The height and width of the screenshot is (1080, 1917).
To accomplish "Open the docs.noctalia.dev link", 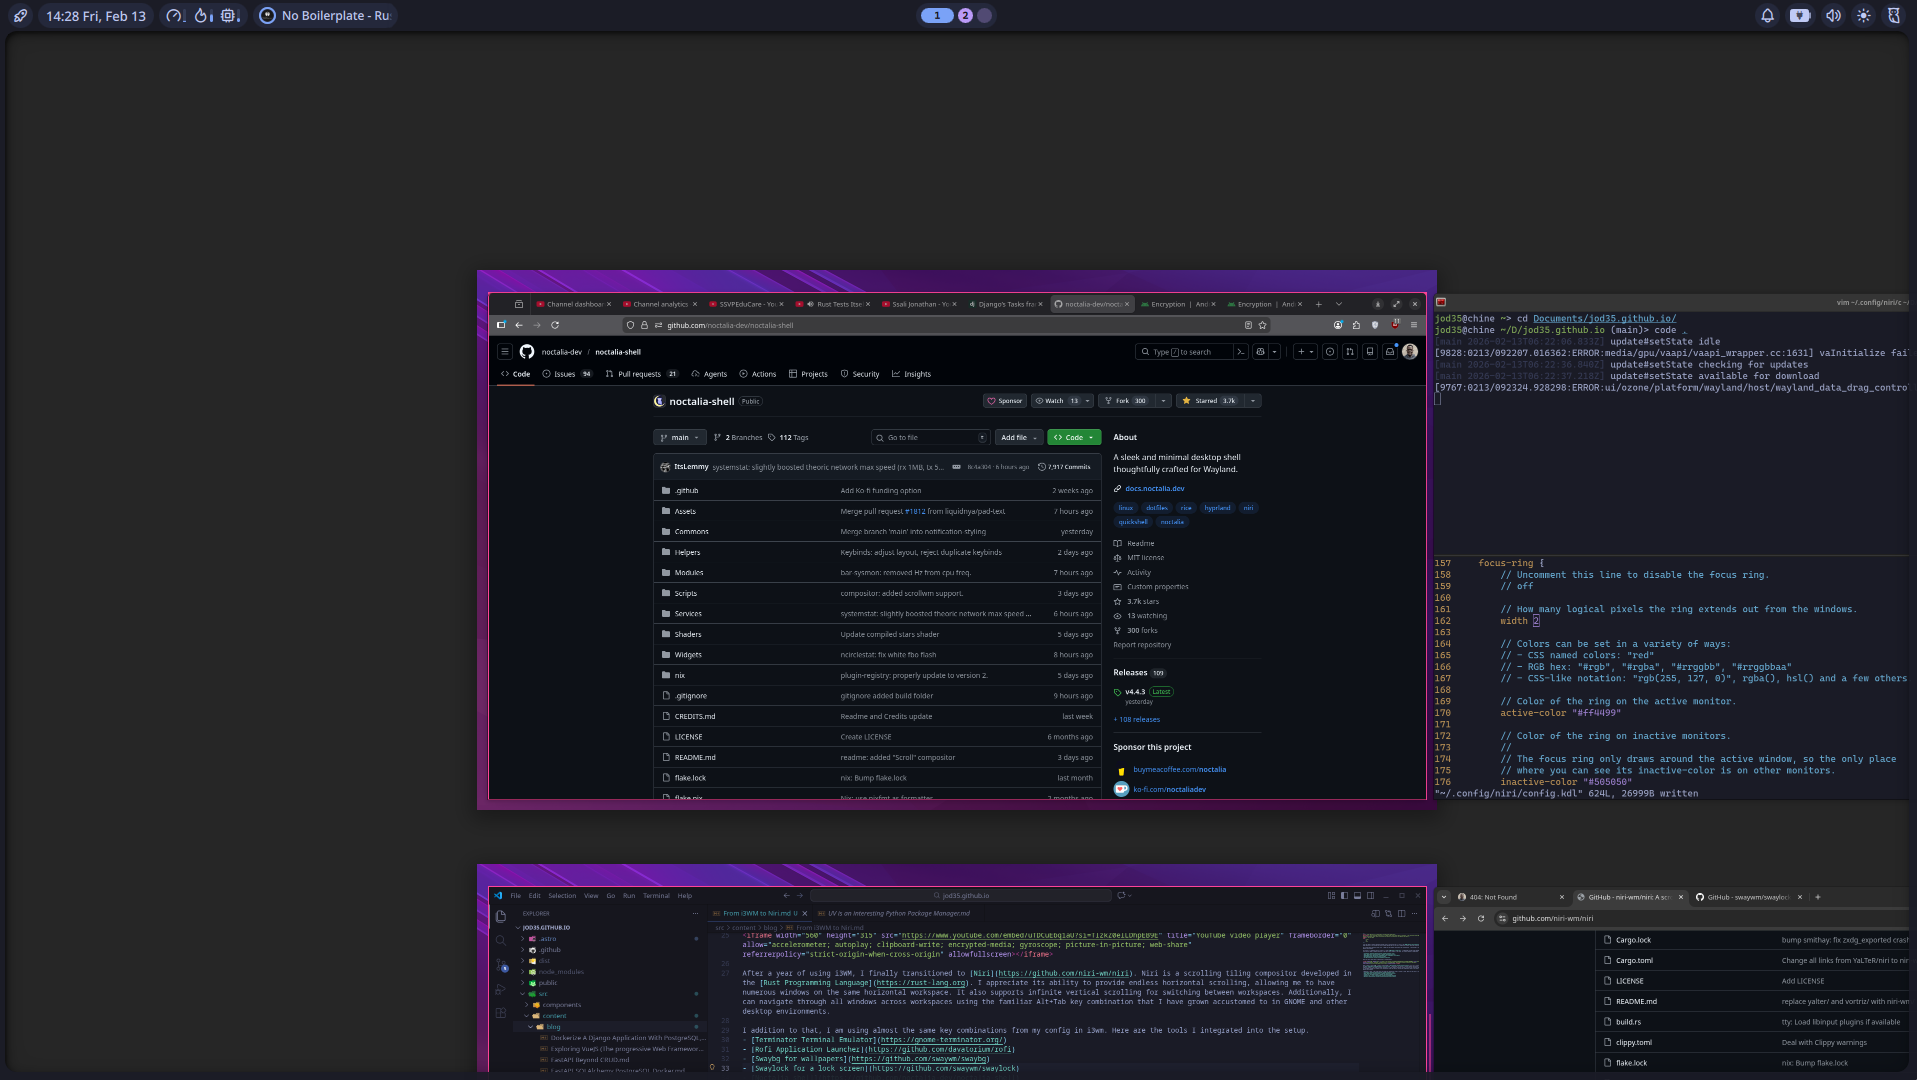I will [x=1154, y=489].
